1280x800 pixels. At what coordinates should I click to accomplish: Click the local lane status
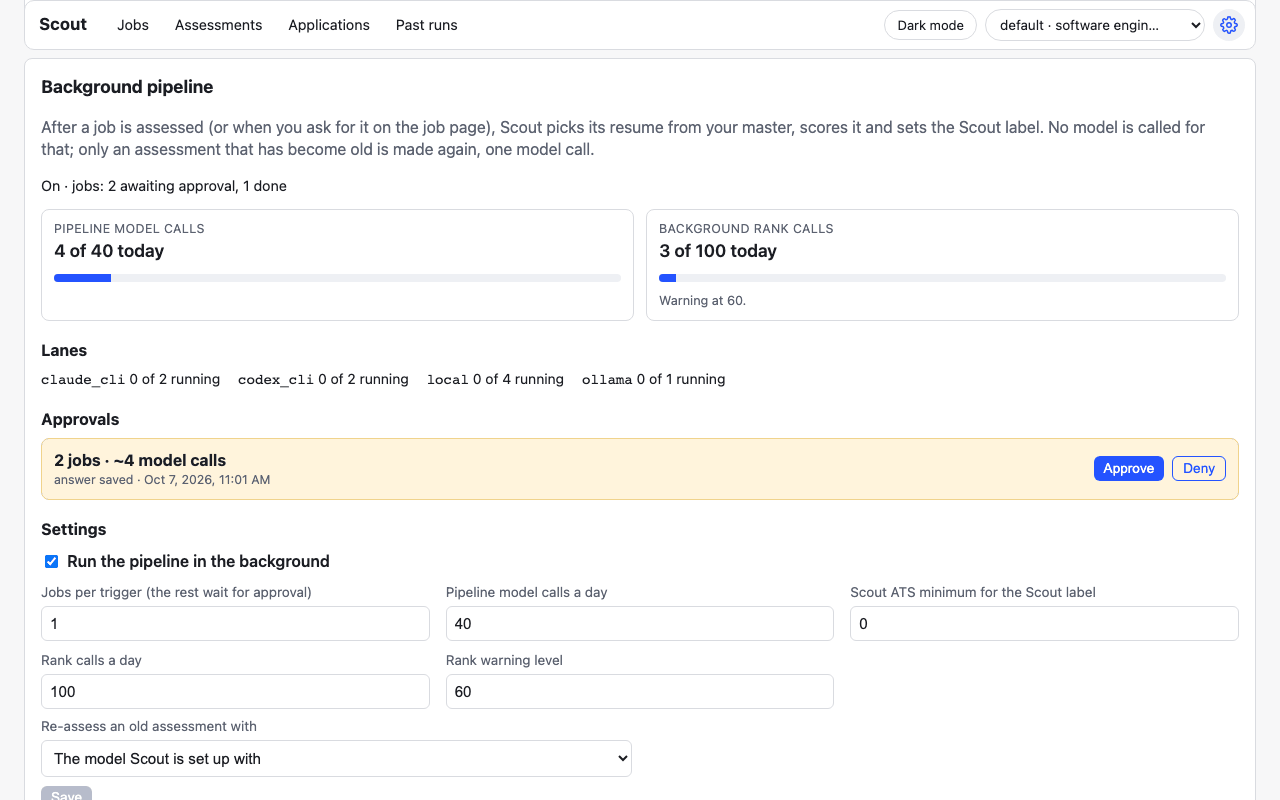tap(495, 379)
